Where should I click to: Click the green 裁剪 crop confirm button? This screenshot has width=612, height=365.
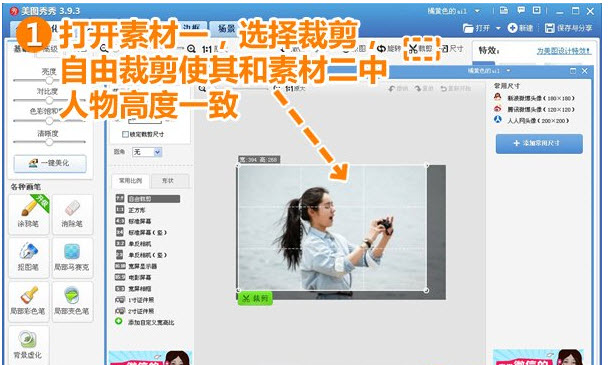click(255, 298)
